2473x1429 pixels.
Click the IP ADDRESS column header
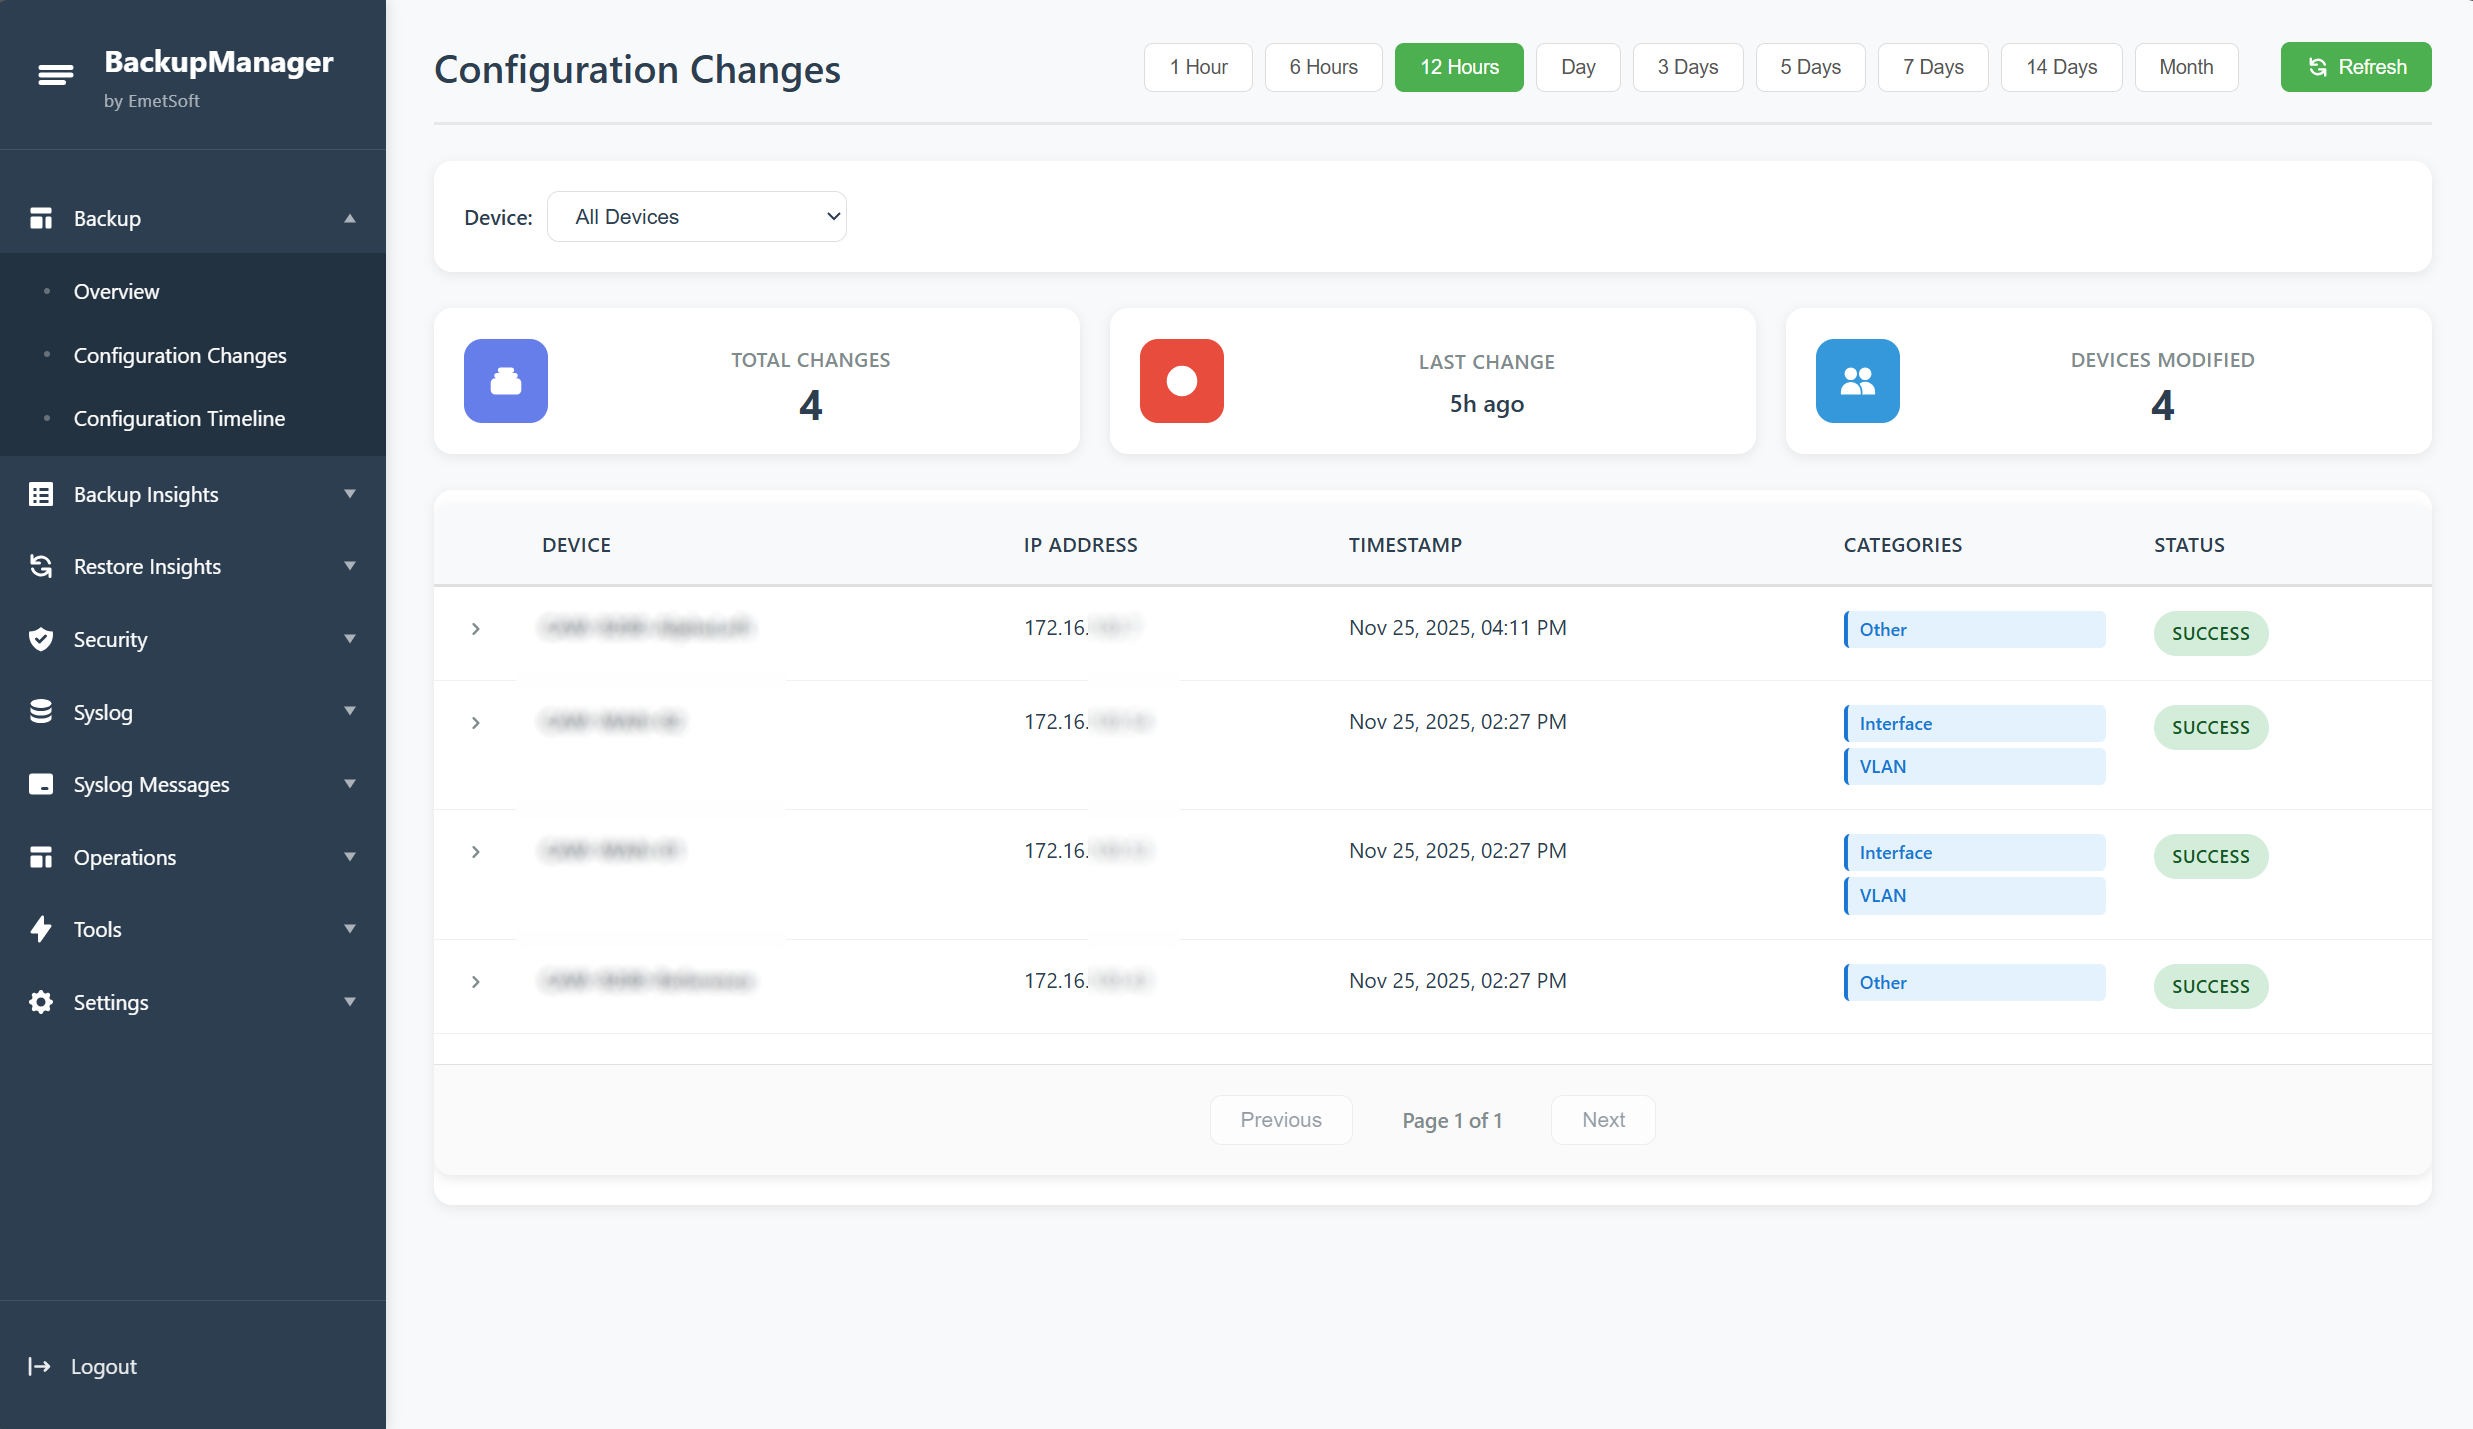pos(1080,545)
